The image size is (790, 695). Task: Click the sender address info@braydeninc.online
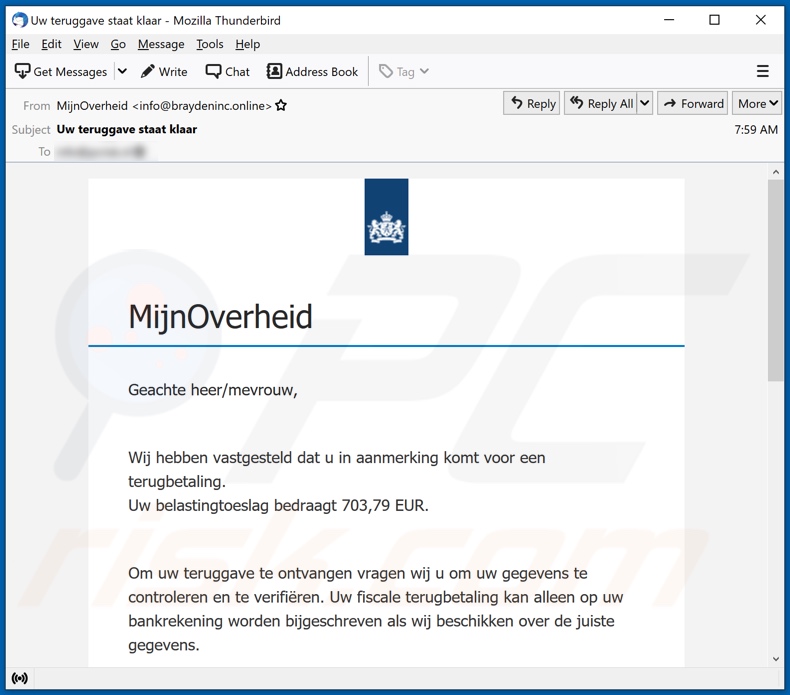pos(202,106)
